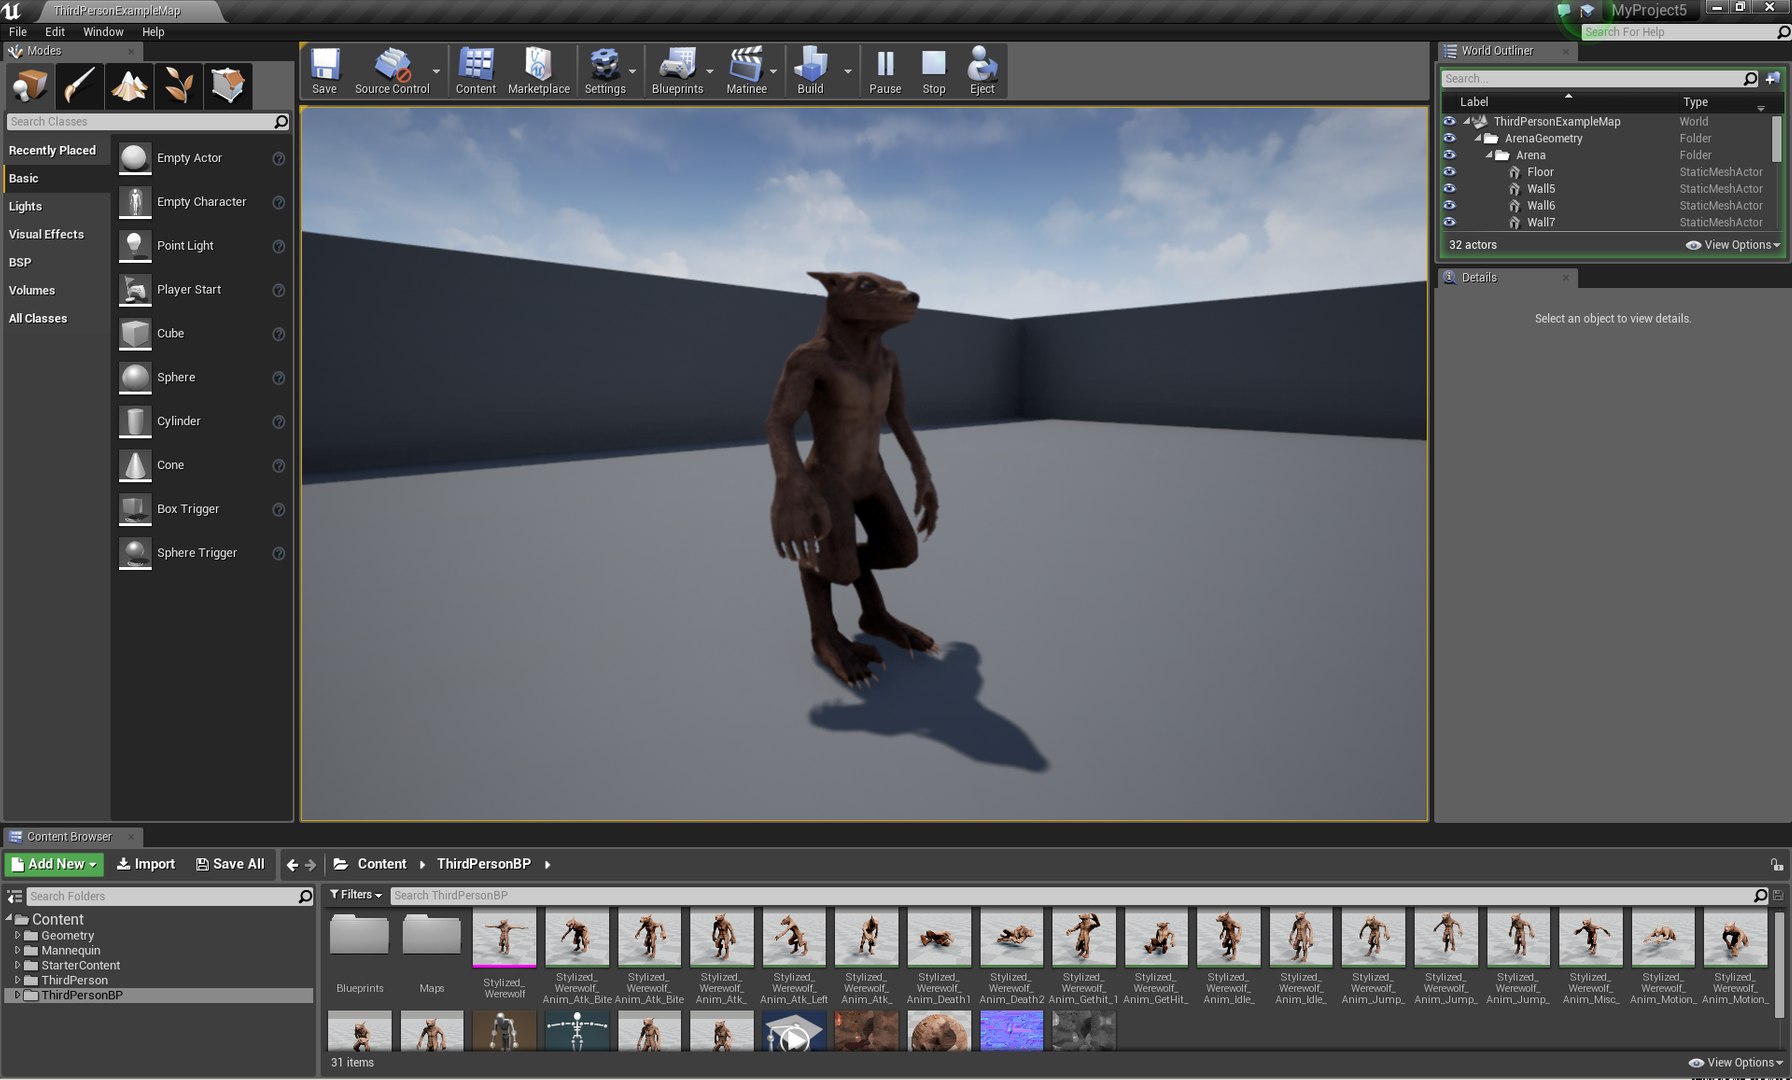
Task: Open the Filters dropdown in Content Browser
Action: pos(356,895)
